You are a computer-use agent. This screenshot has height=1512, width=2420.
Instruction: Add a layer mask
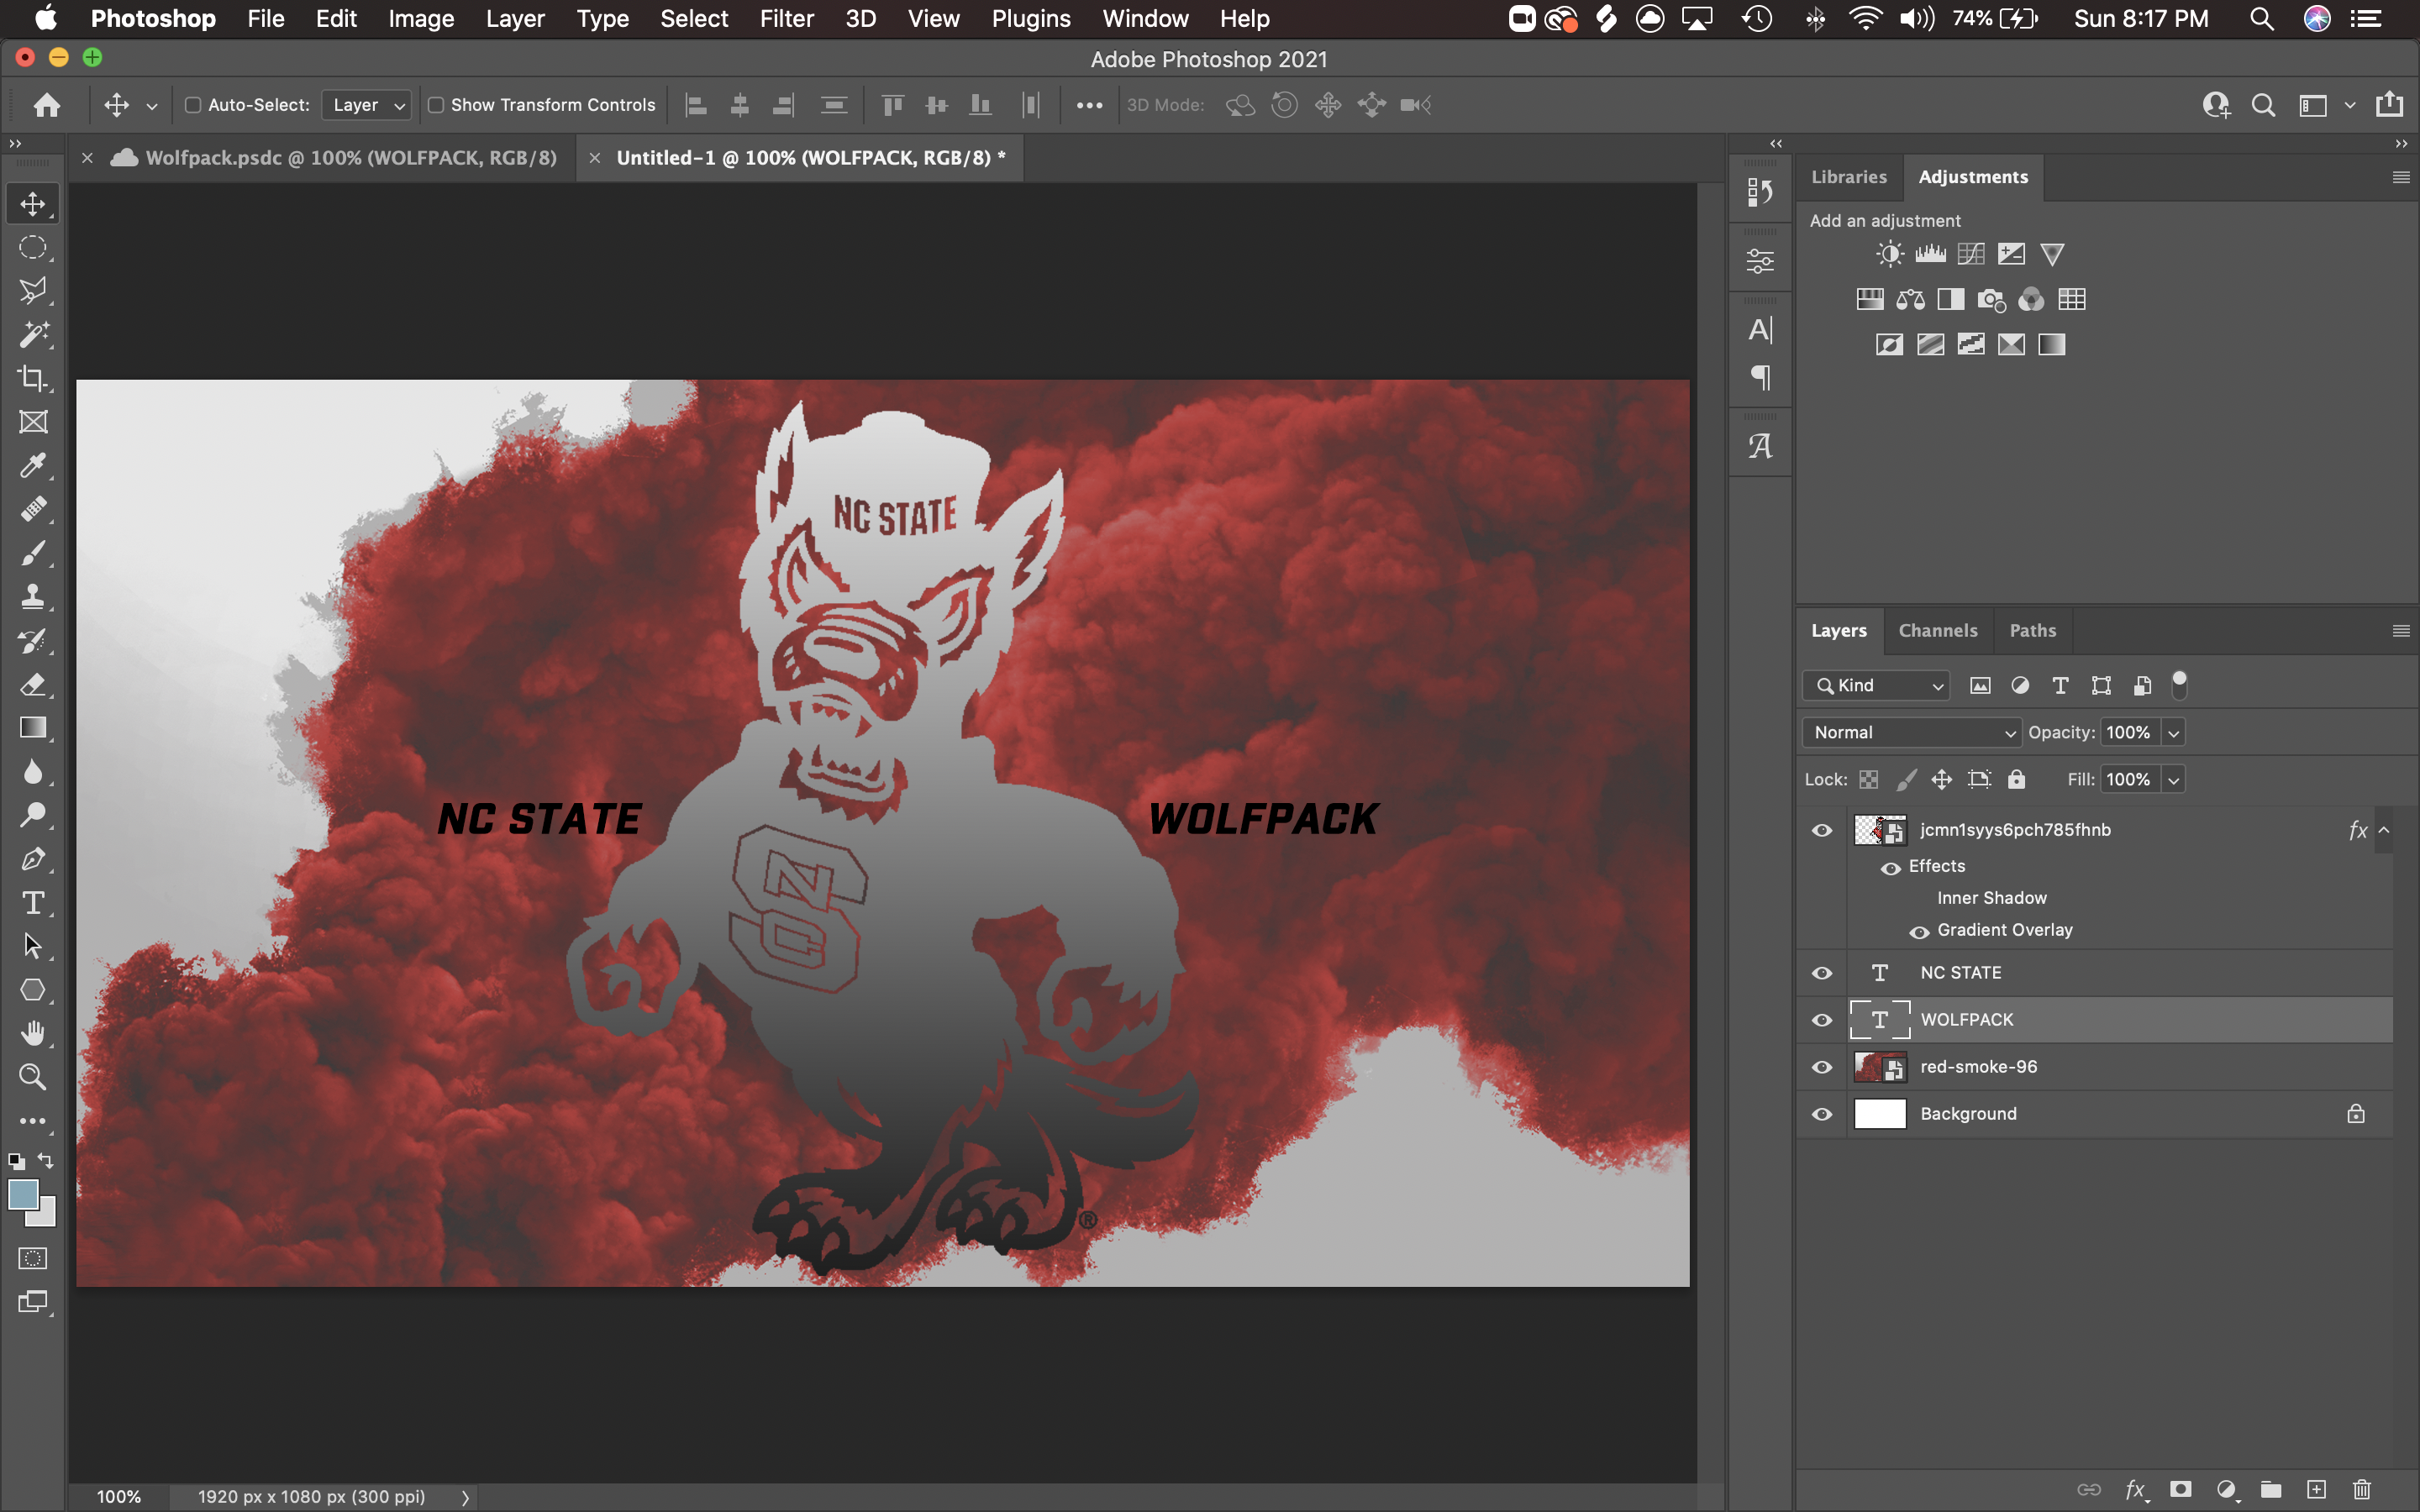(x=2181, y=1490)
